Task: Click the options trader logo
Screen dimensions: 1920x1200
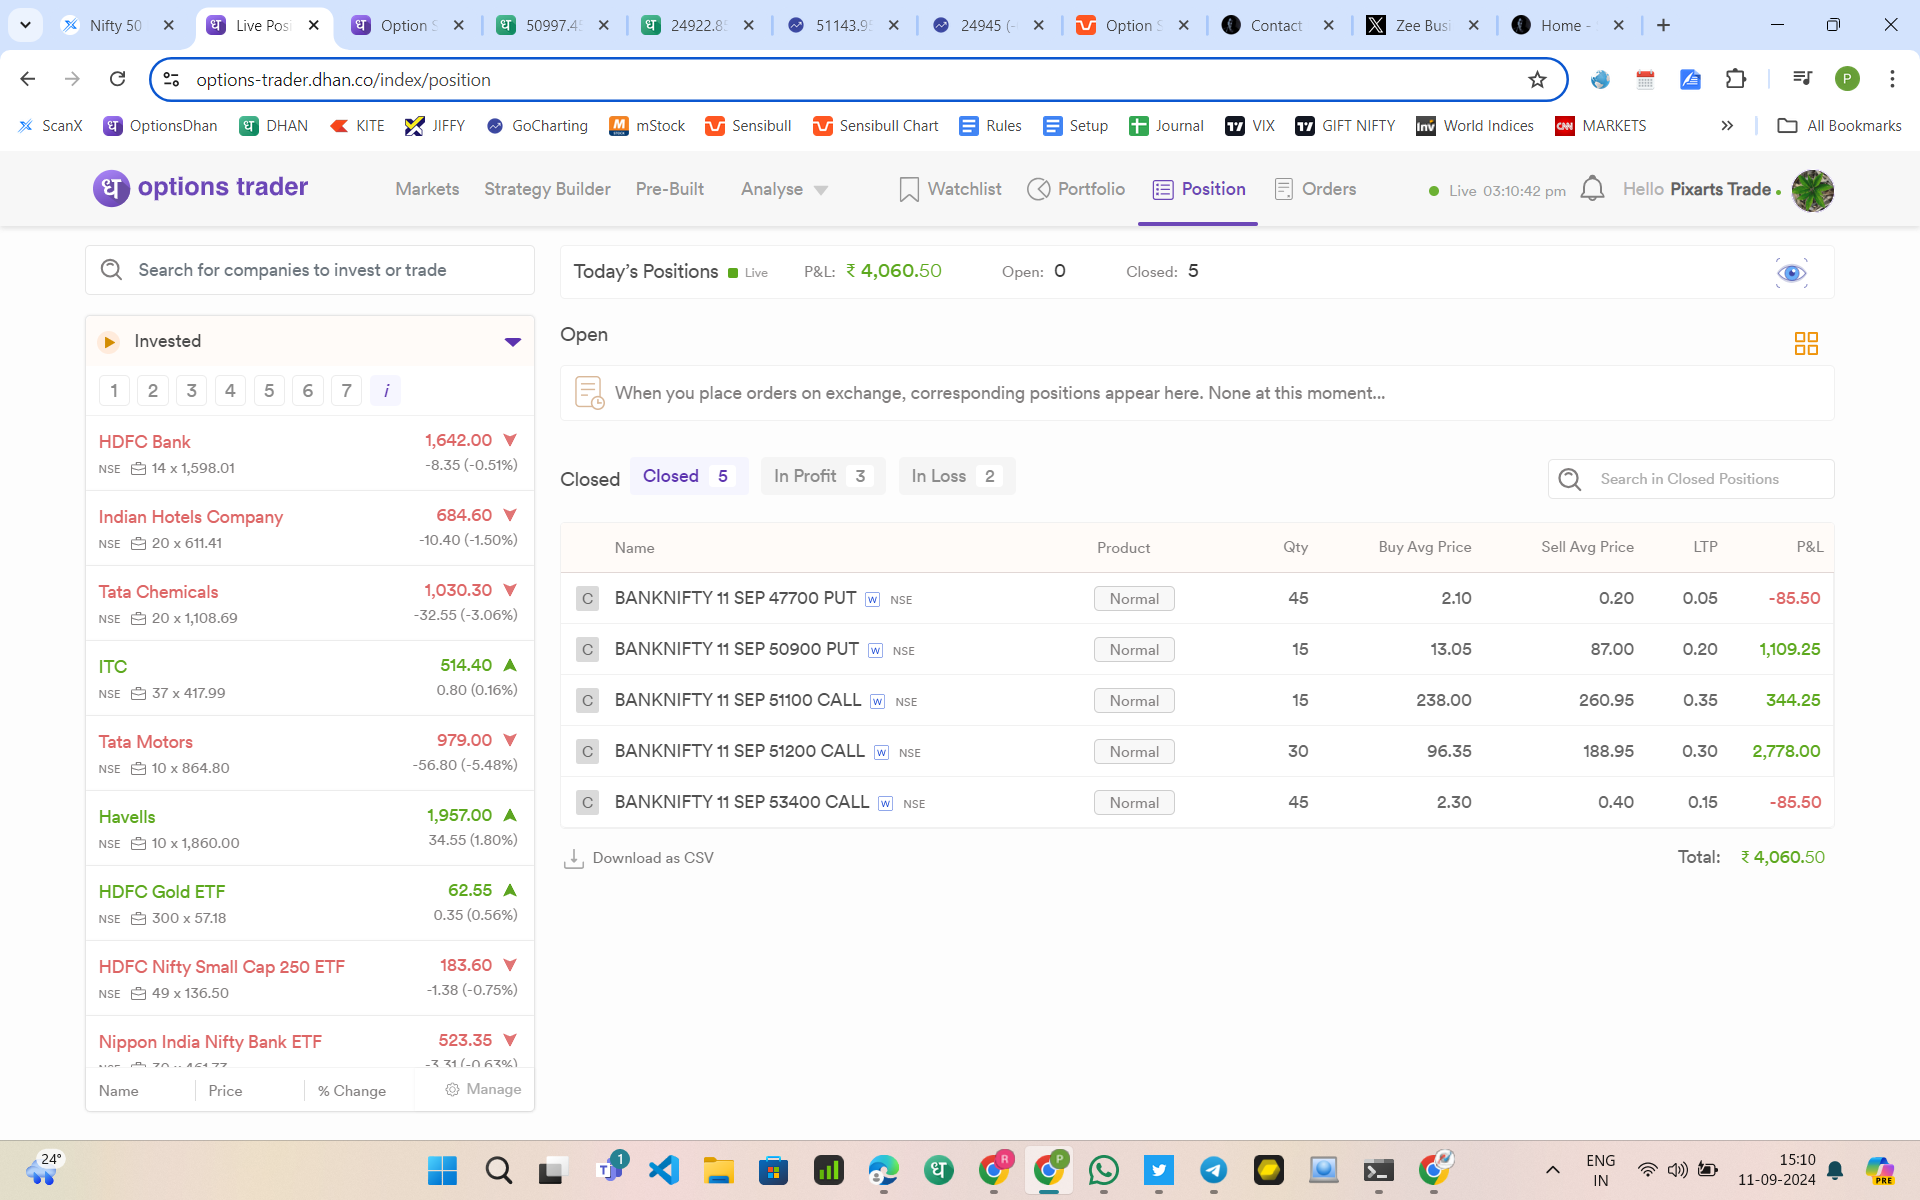Action: pos(201,188)
